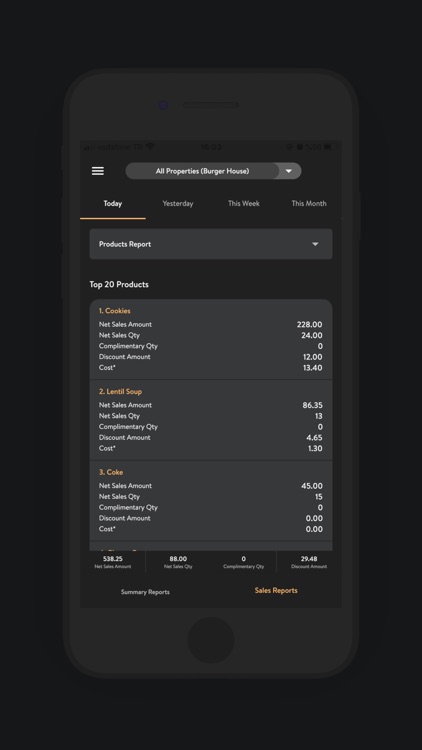Select Coke net sales qty 15

point(319,496)
